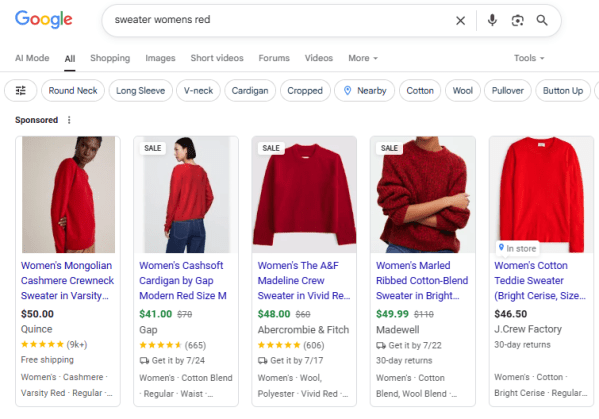Open Women's Mongolian Cashmere Crewneck link
Viewport: 599px width, 419px height.
tap(67, 281)
